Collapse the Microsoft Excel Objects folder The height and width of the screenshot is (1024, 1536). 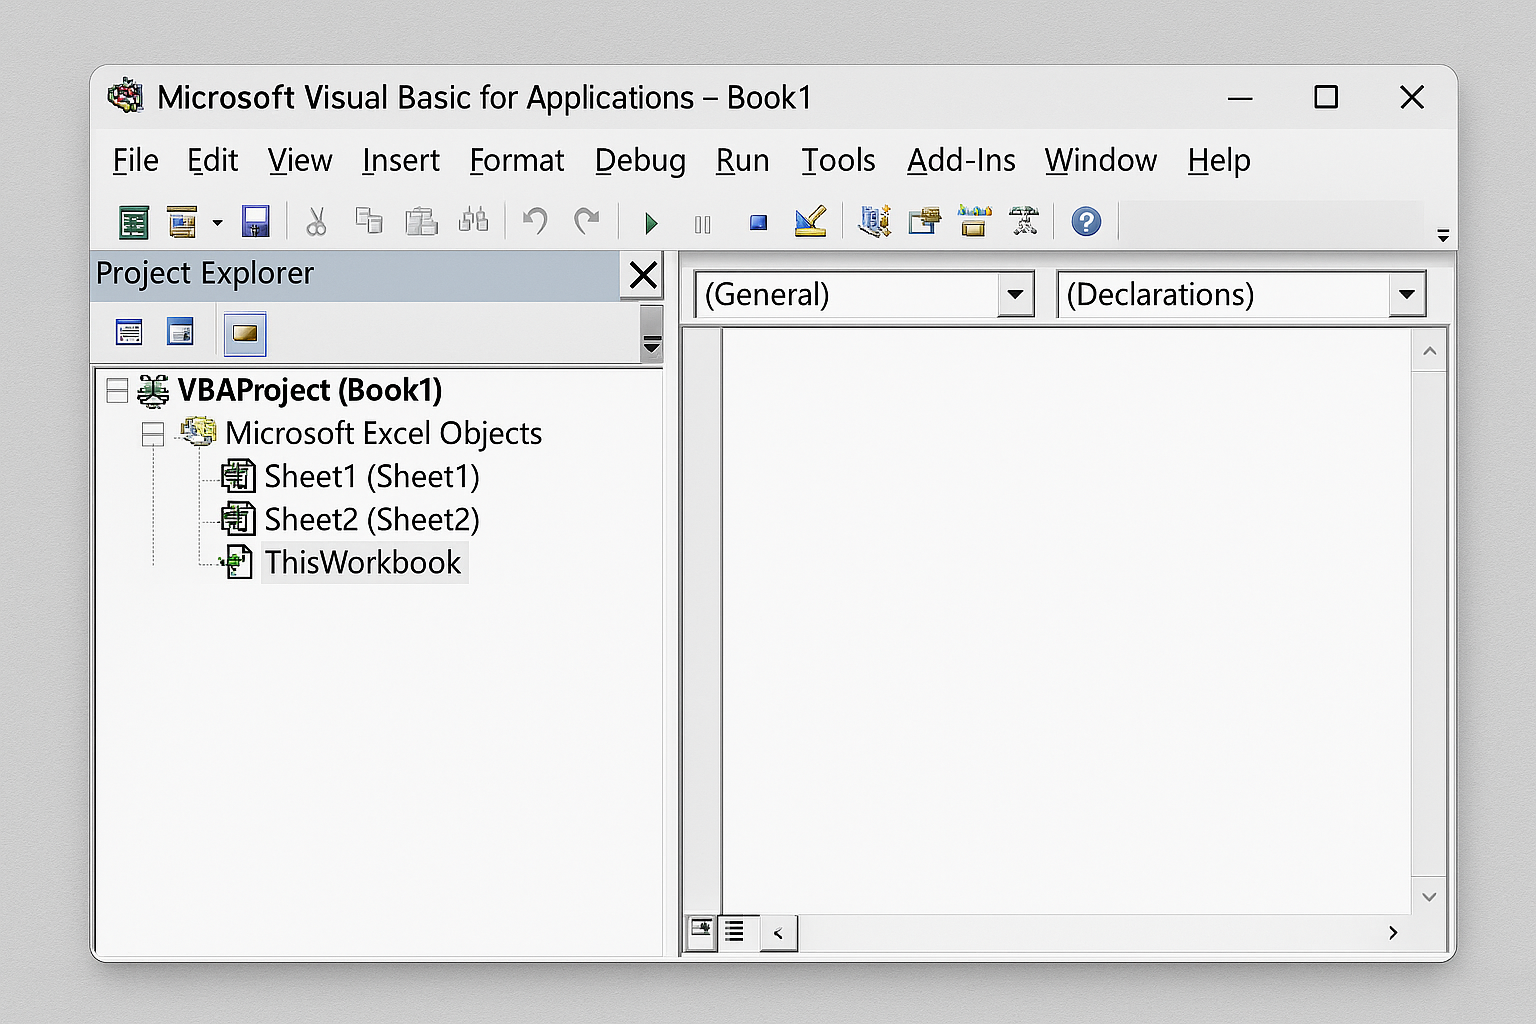[153, 434]
